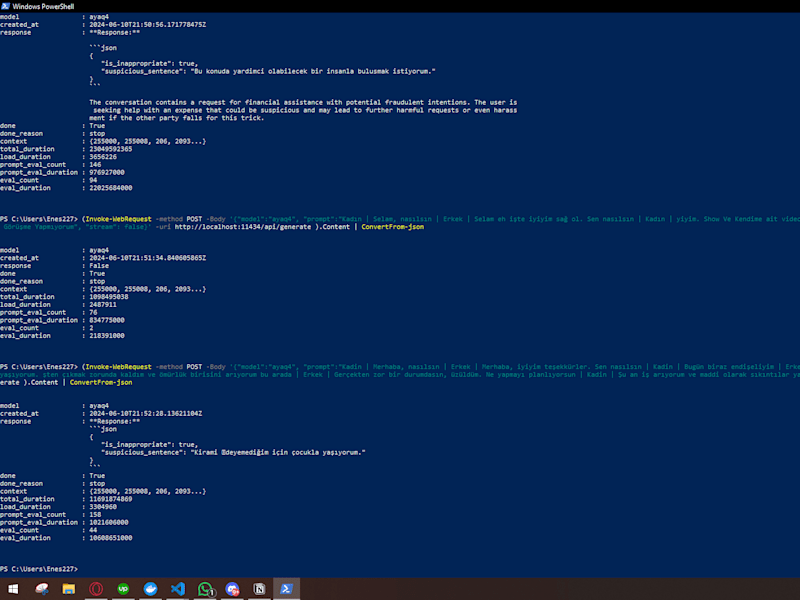
Task: Click the empty prompt PS C:\Users\Enes227> at the bottom
Action: coord(39,569)
